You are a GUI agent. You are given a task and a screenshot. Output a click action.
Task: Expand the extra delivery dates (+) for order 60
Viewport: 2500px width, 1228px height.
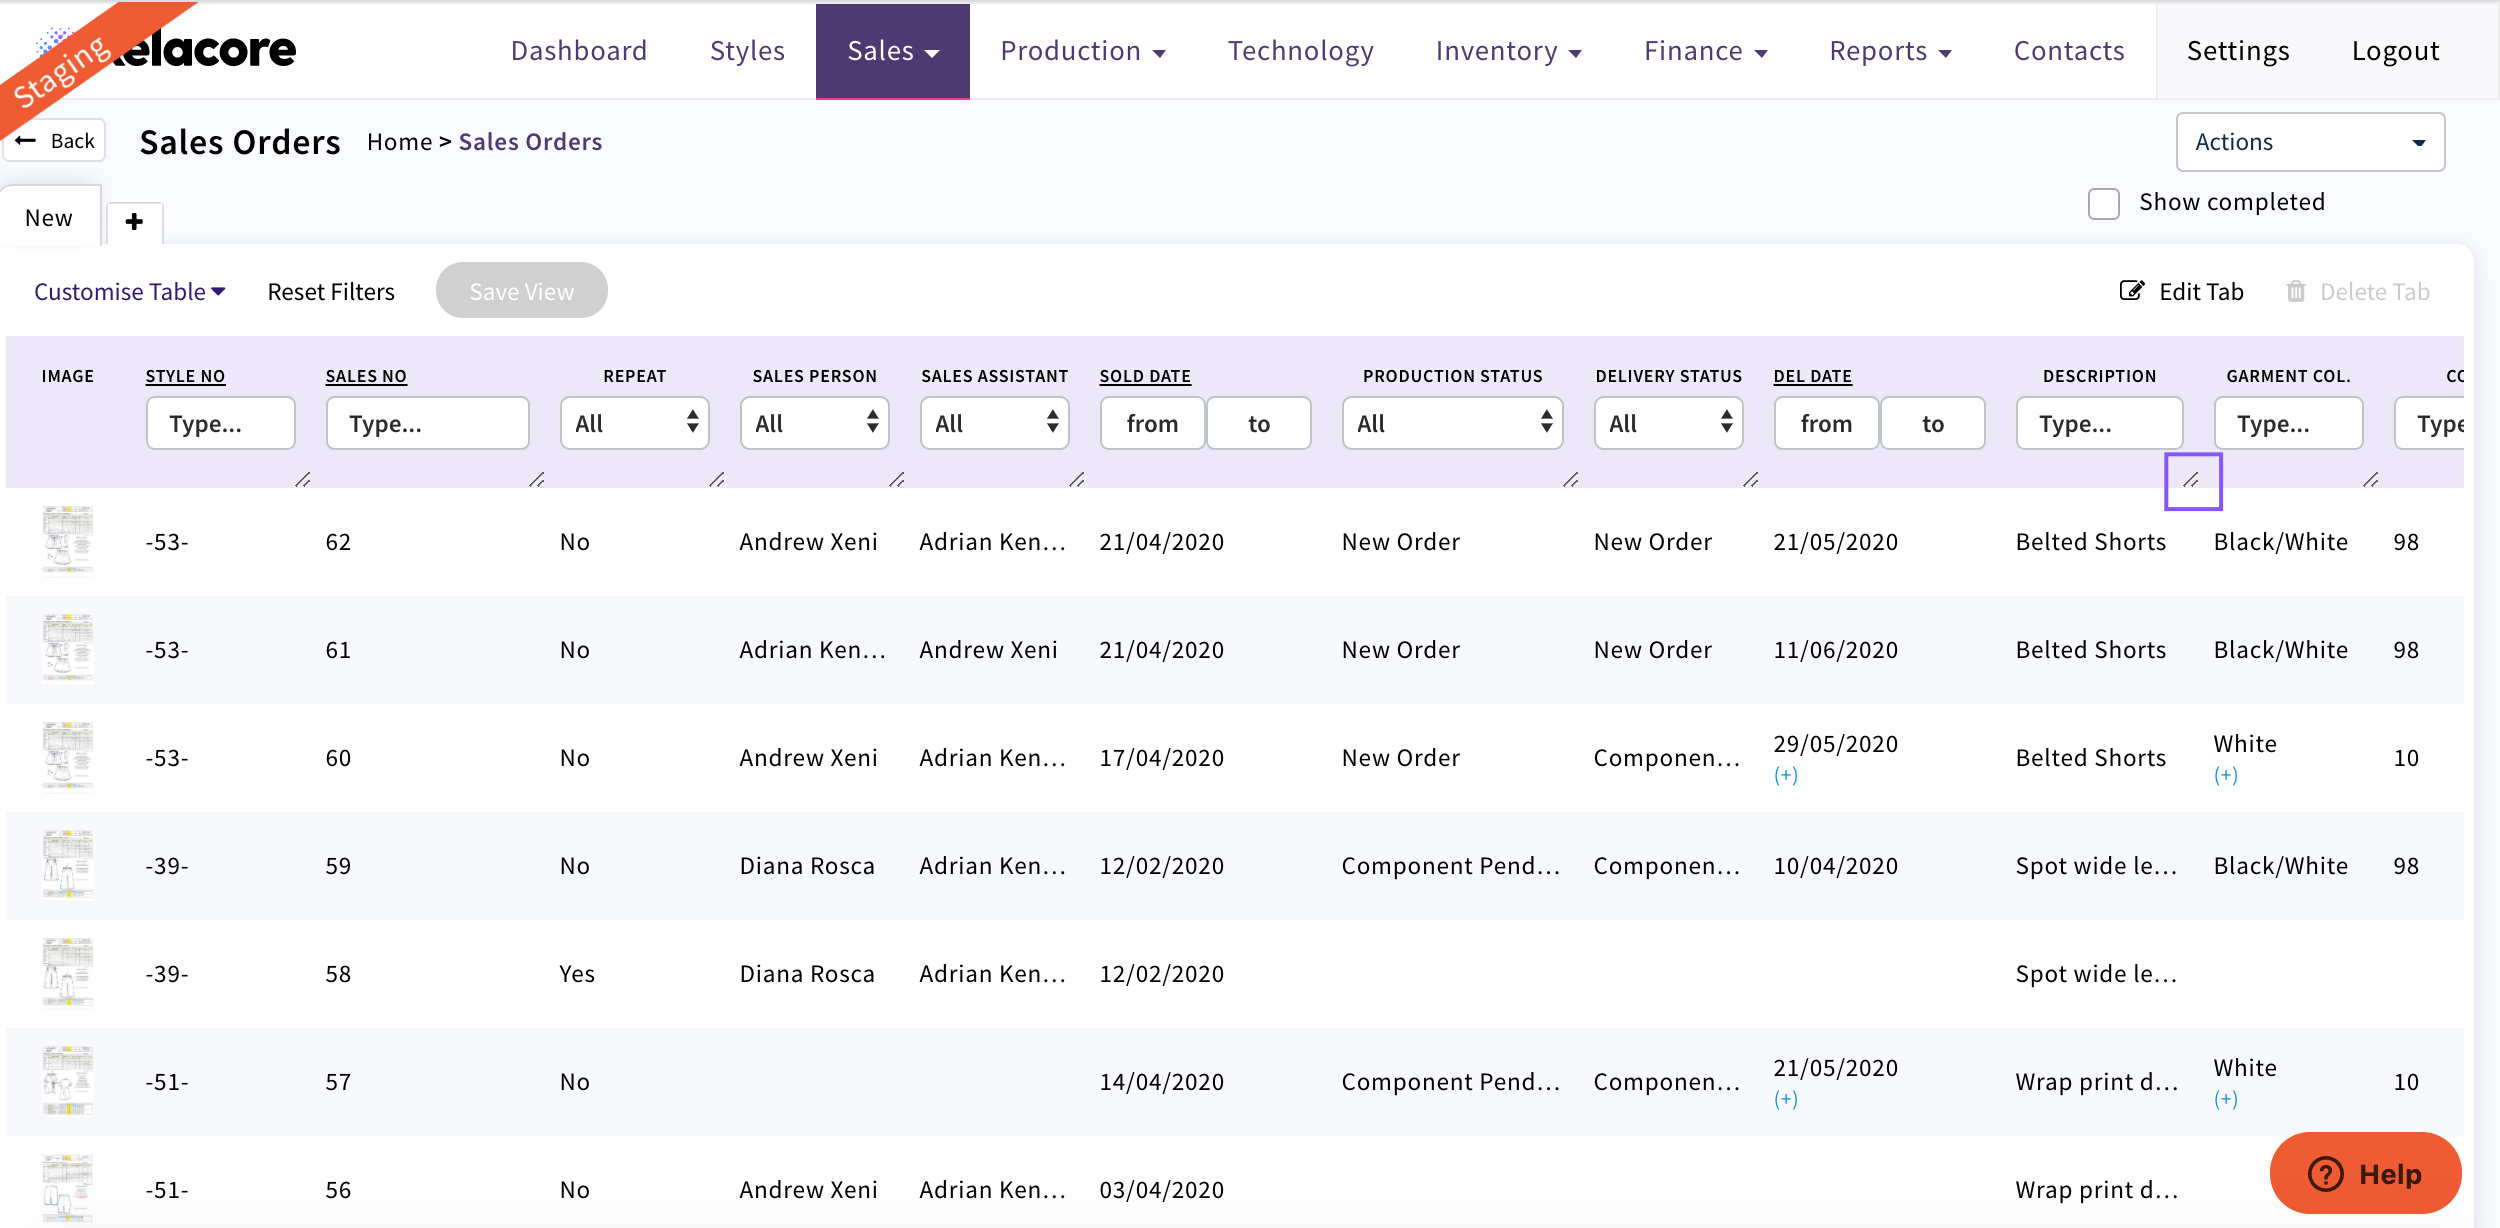click(1785, 775)
